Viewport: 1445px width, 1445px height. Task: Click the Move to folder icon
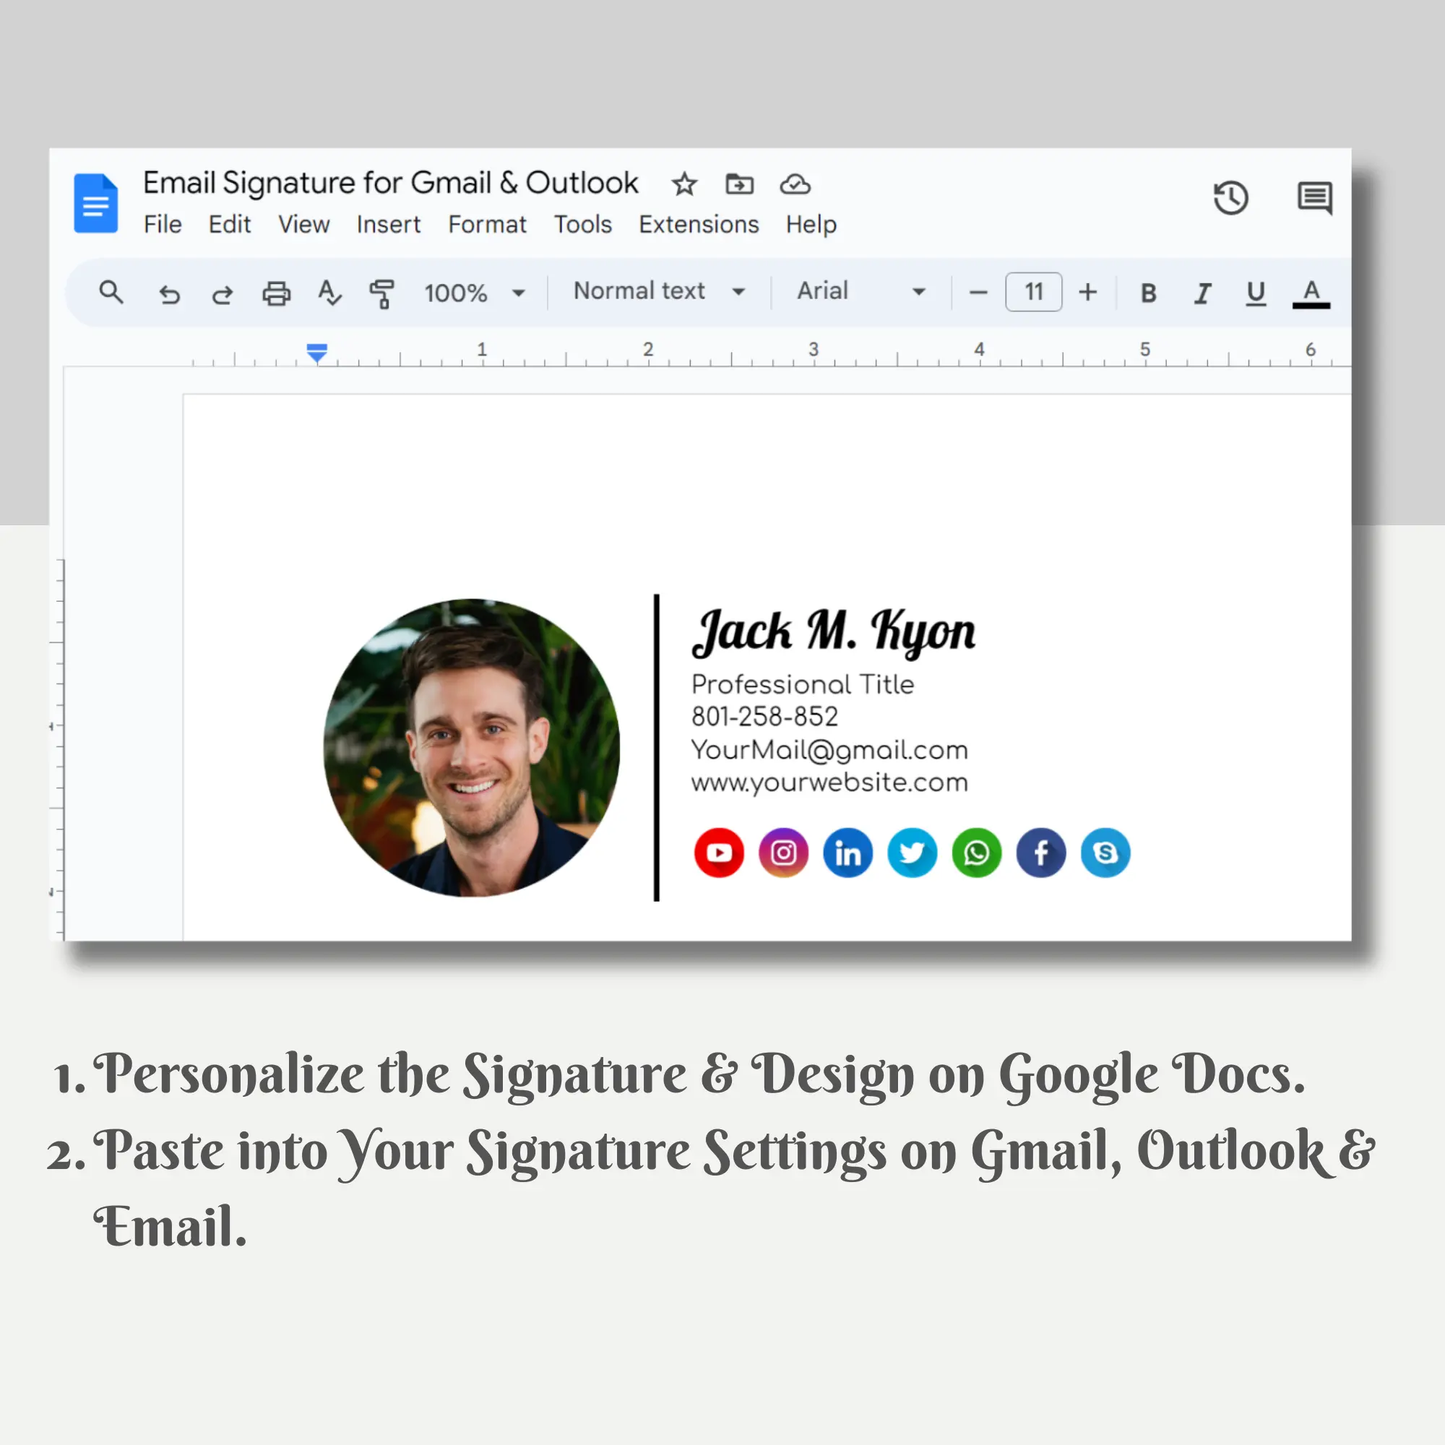click(x=740, y=184)
